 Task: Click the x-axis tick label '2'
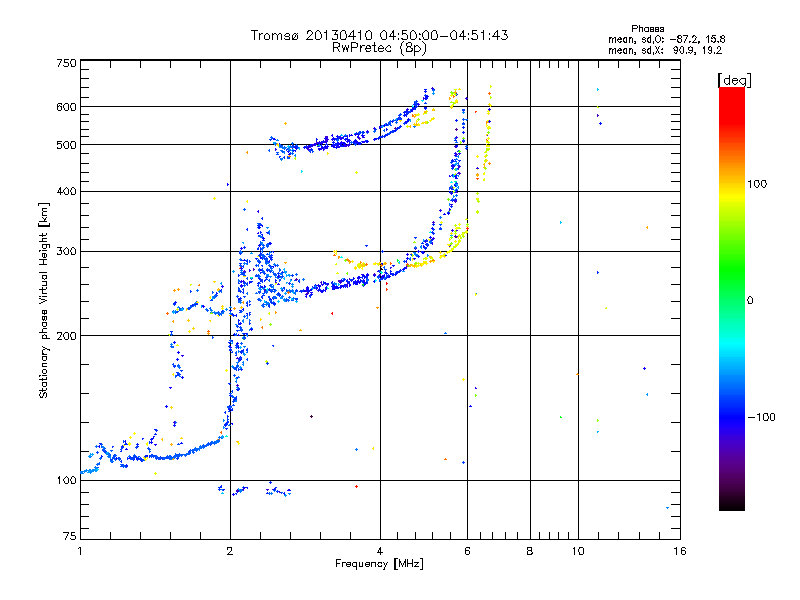click(230, 551)
